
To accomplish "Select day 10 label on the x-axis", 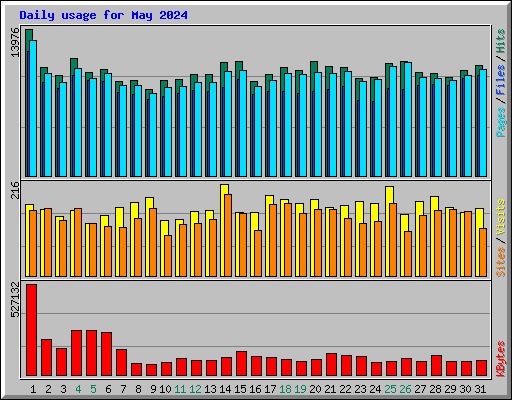I will point(165,389).
